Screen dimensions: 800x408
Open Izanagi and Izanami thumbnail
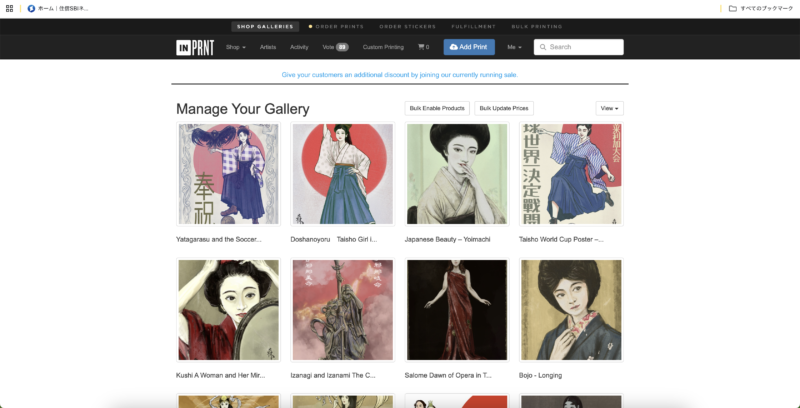[343, 310]
